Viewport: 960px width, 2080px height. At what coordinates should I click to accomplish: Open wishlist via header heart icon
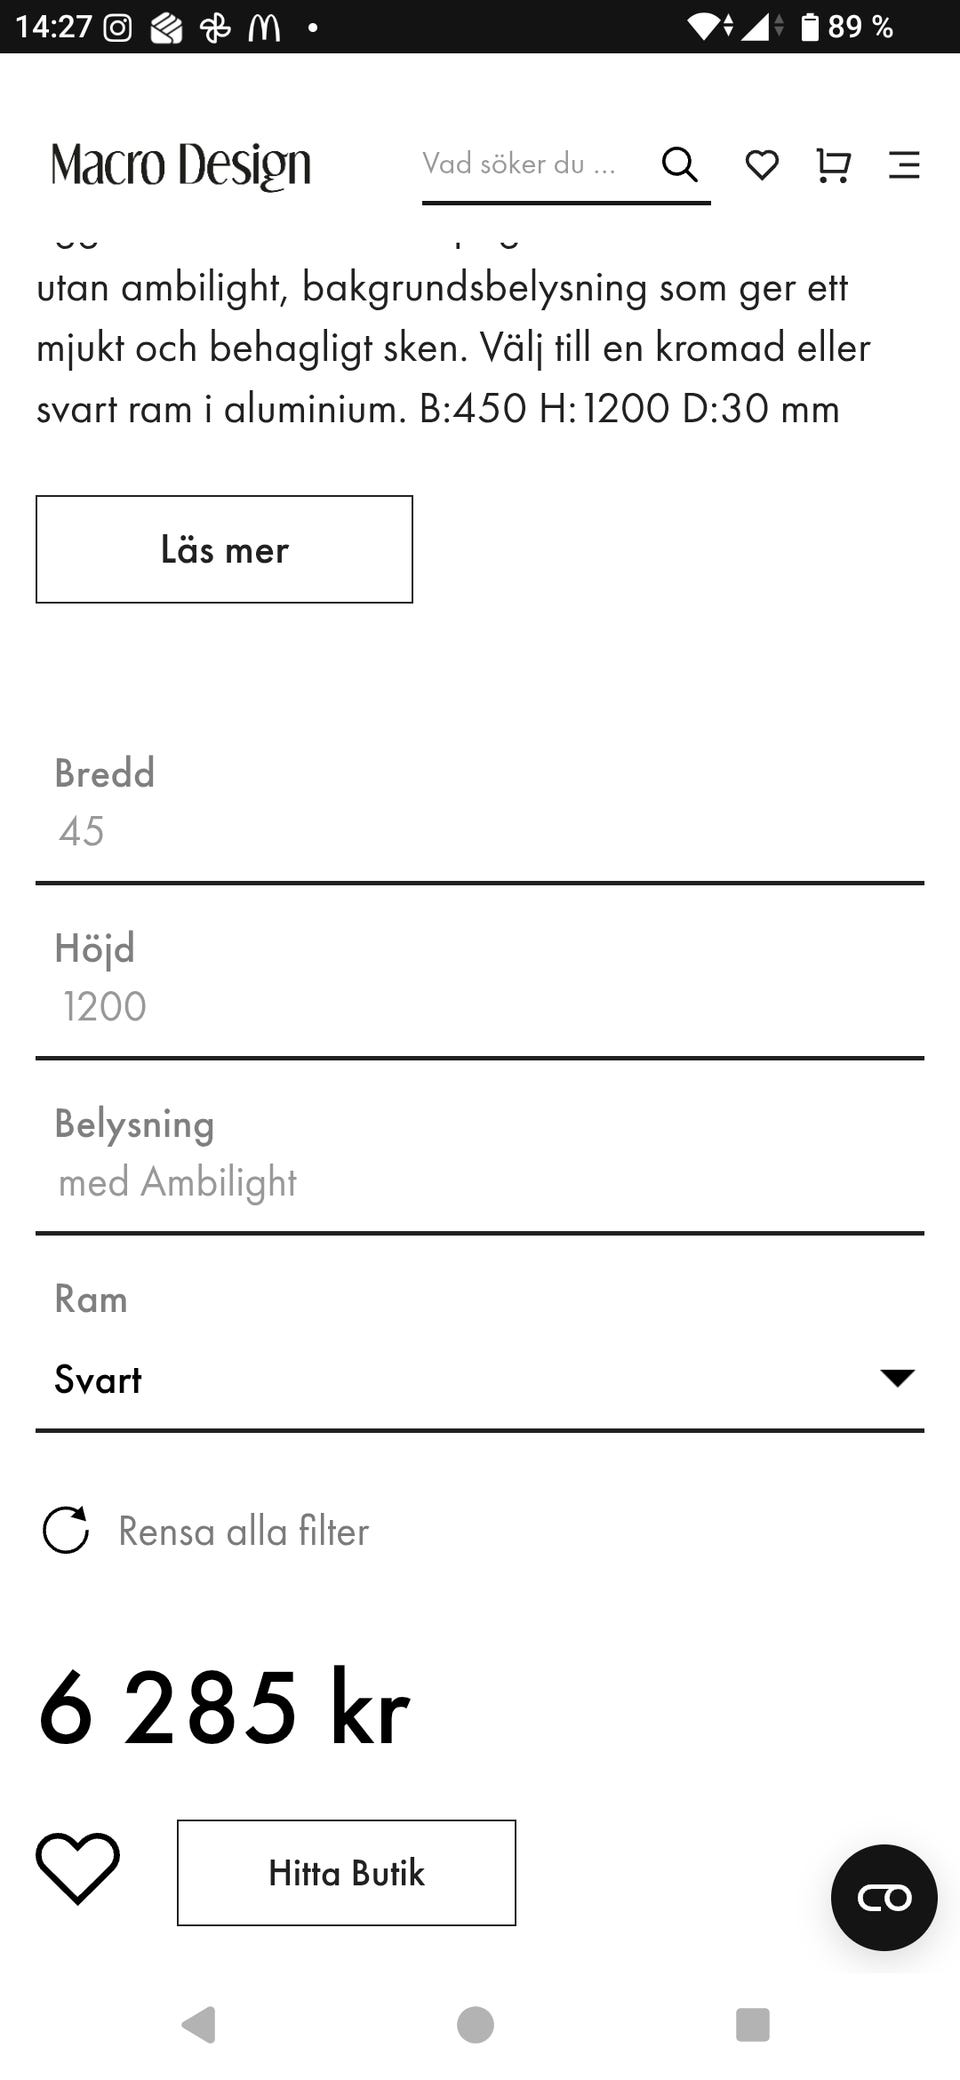click(x=762, y=165)
